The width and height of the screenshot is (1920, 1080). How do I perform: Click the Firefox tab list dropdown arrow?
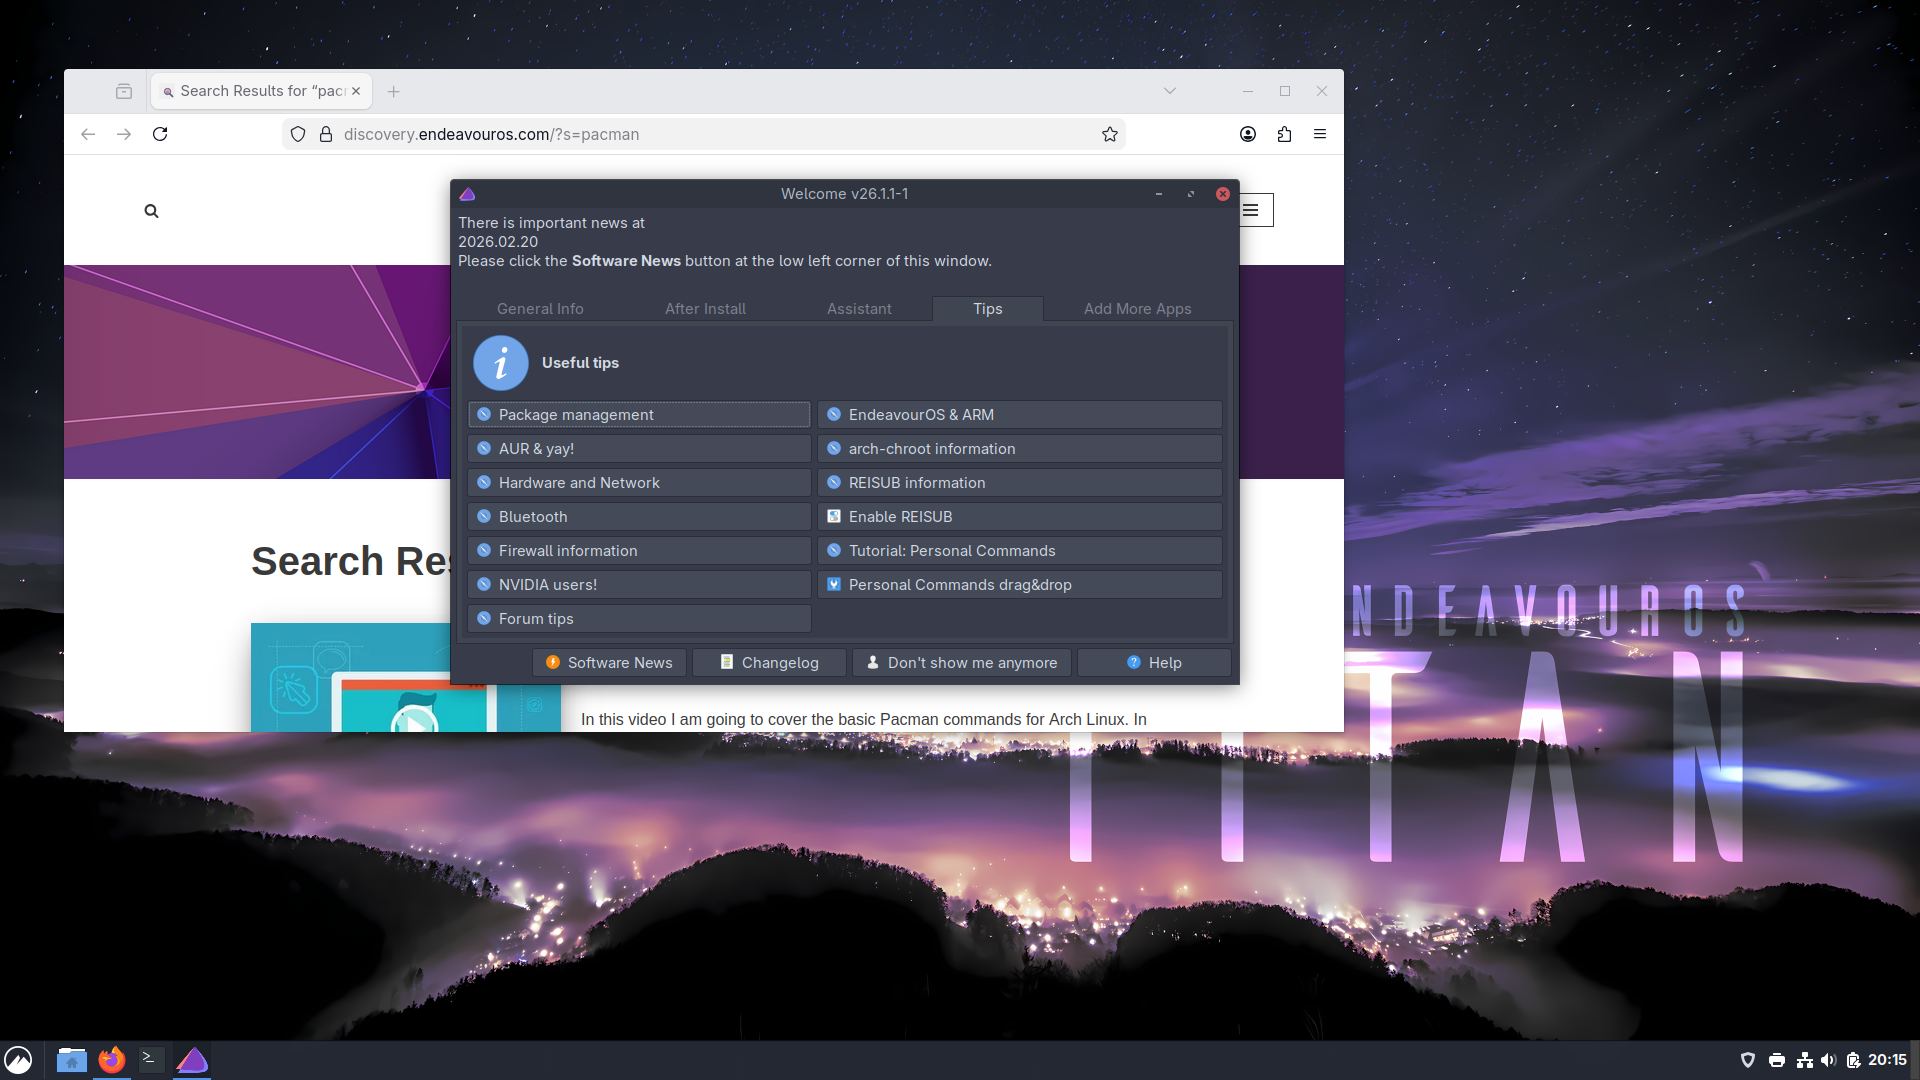(x=1170, y=91)
